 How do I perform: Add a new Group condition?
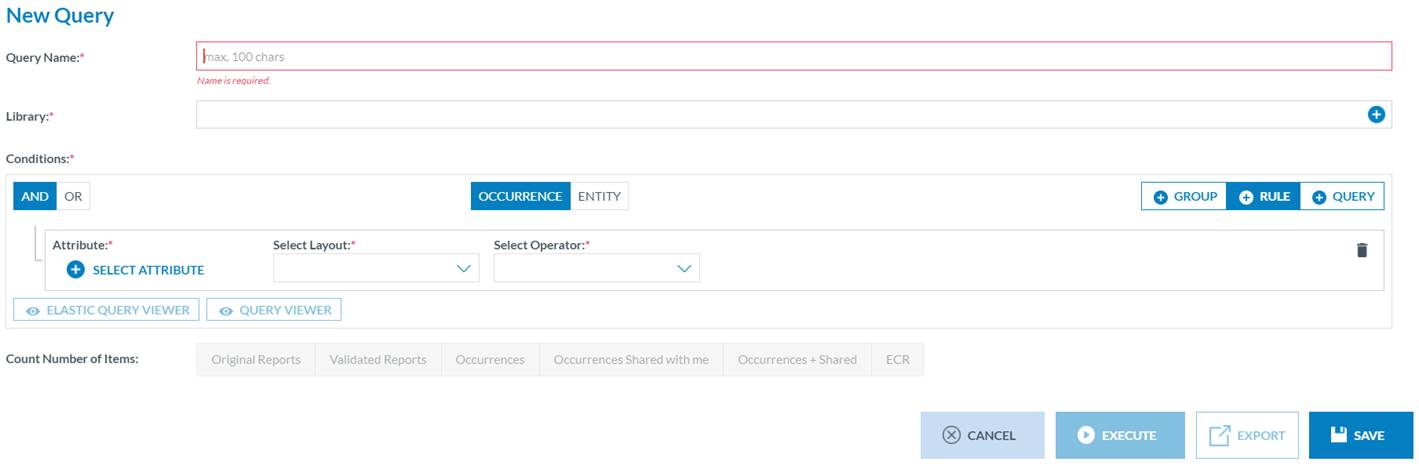click(1184, 196)
